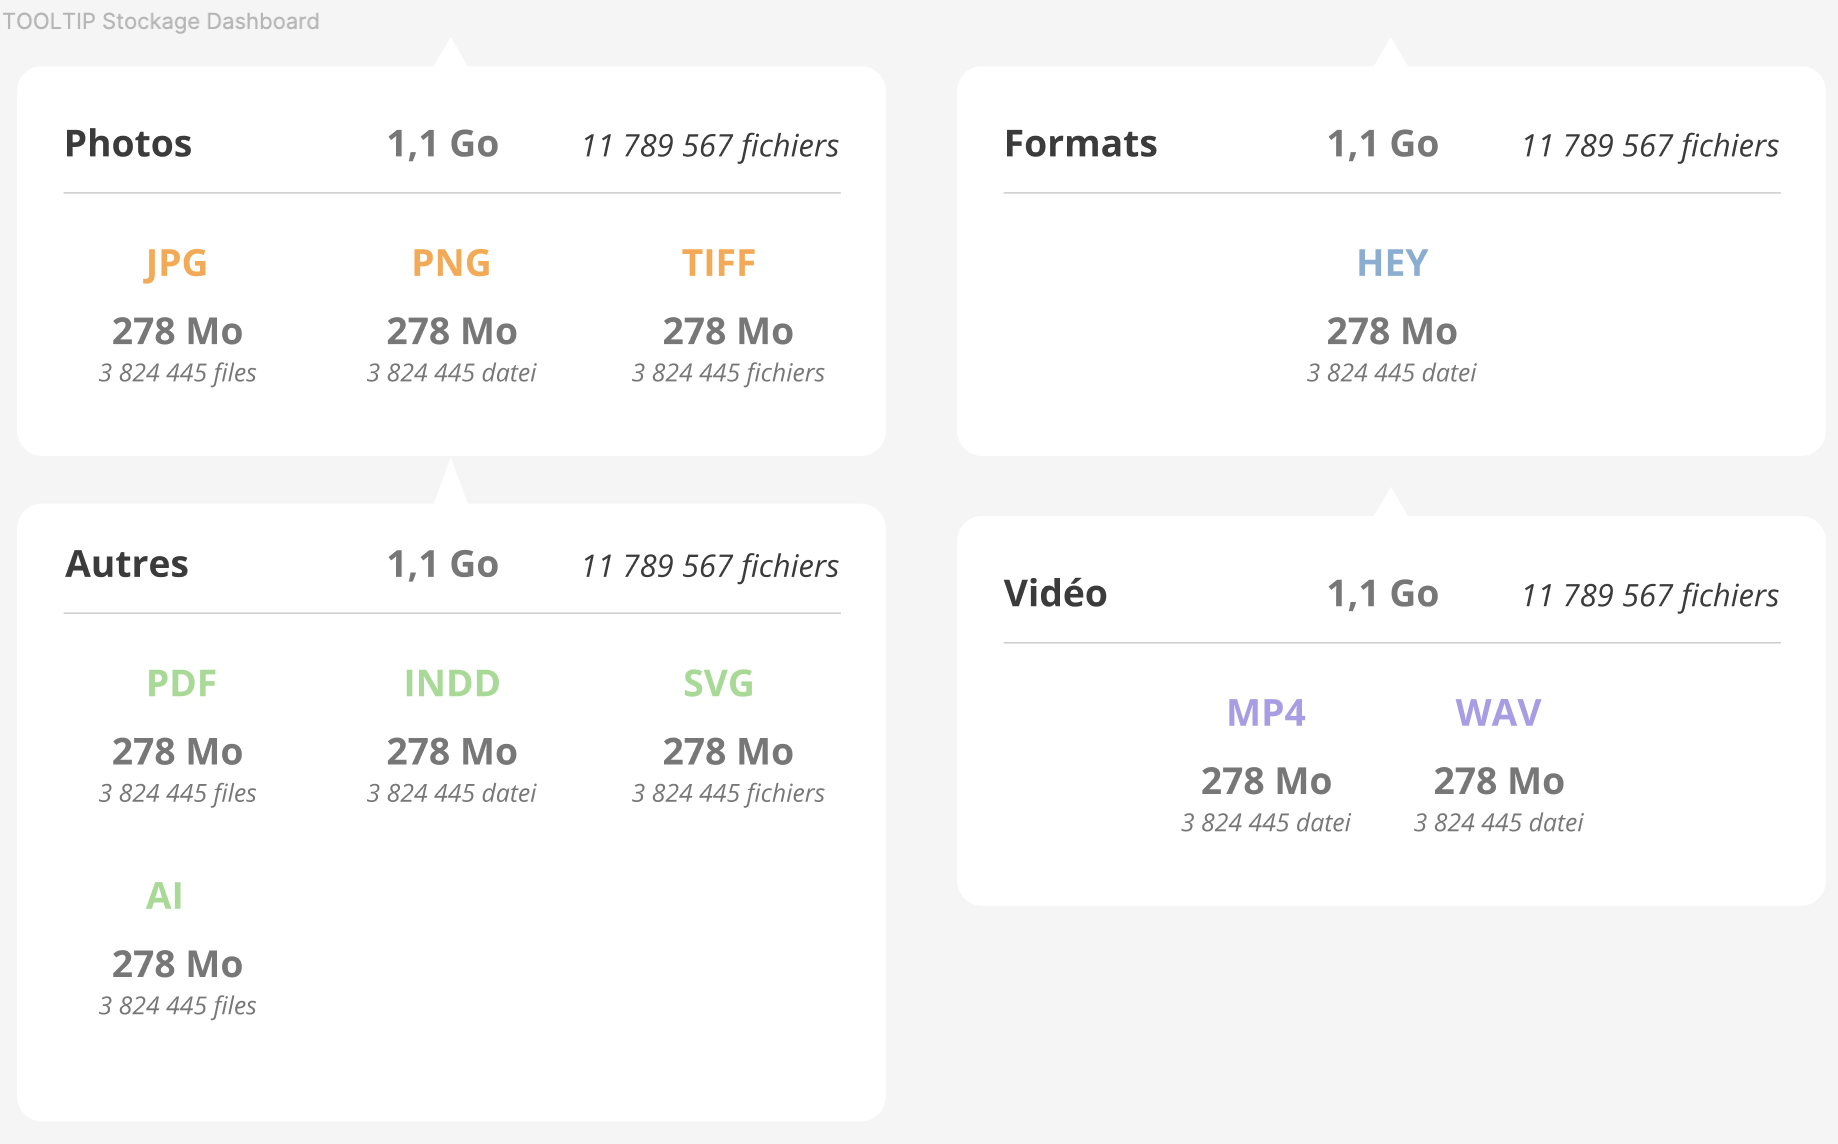Click the tooltip arrow above the Photos card
Viewport: 1838px width, 1144px height.
pyautogui.click(x=451, y=52)
